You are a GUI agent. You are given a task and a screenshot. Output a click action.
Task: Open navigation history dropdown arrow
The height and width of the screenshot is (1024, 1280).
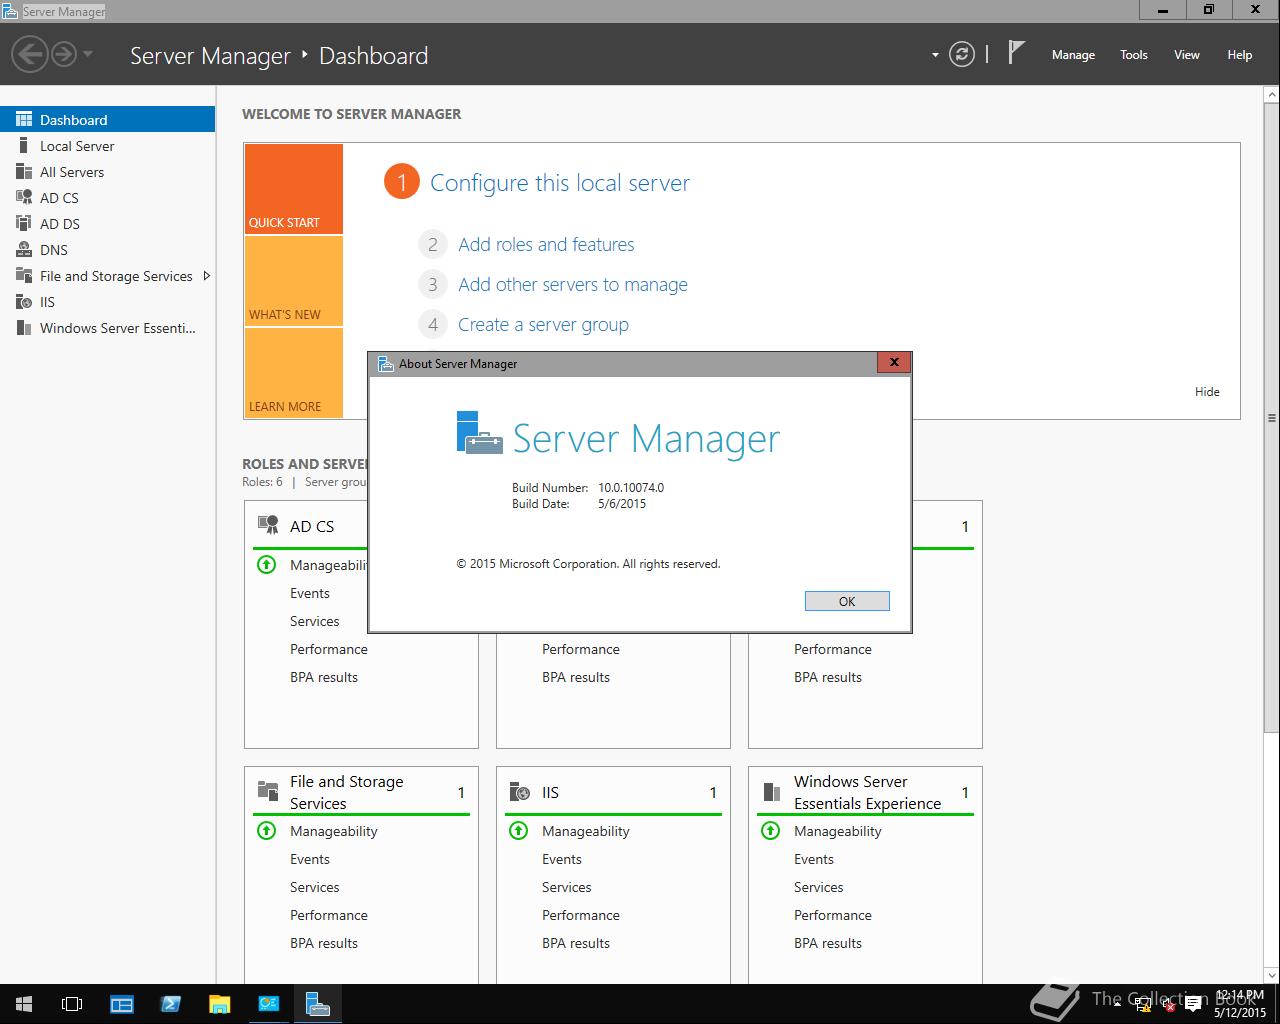[88, 54]
